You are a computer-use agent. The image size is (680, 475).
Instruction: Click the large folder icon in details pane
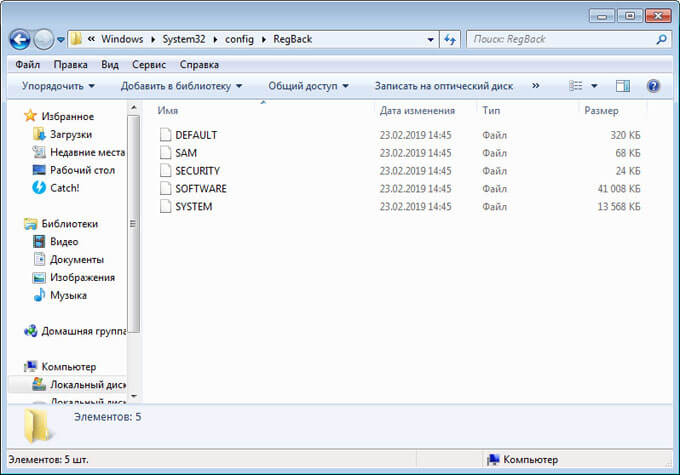[37, 426]
